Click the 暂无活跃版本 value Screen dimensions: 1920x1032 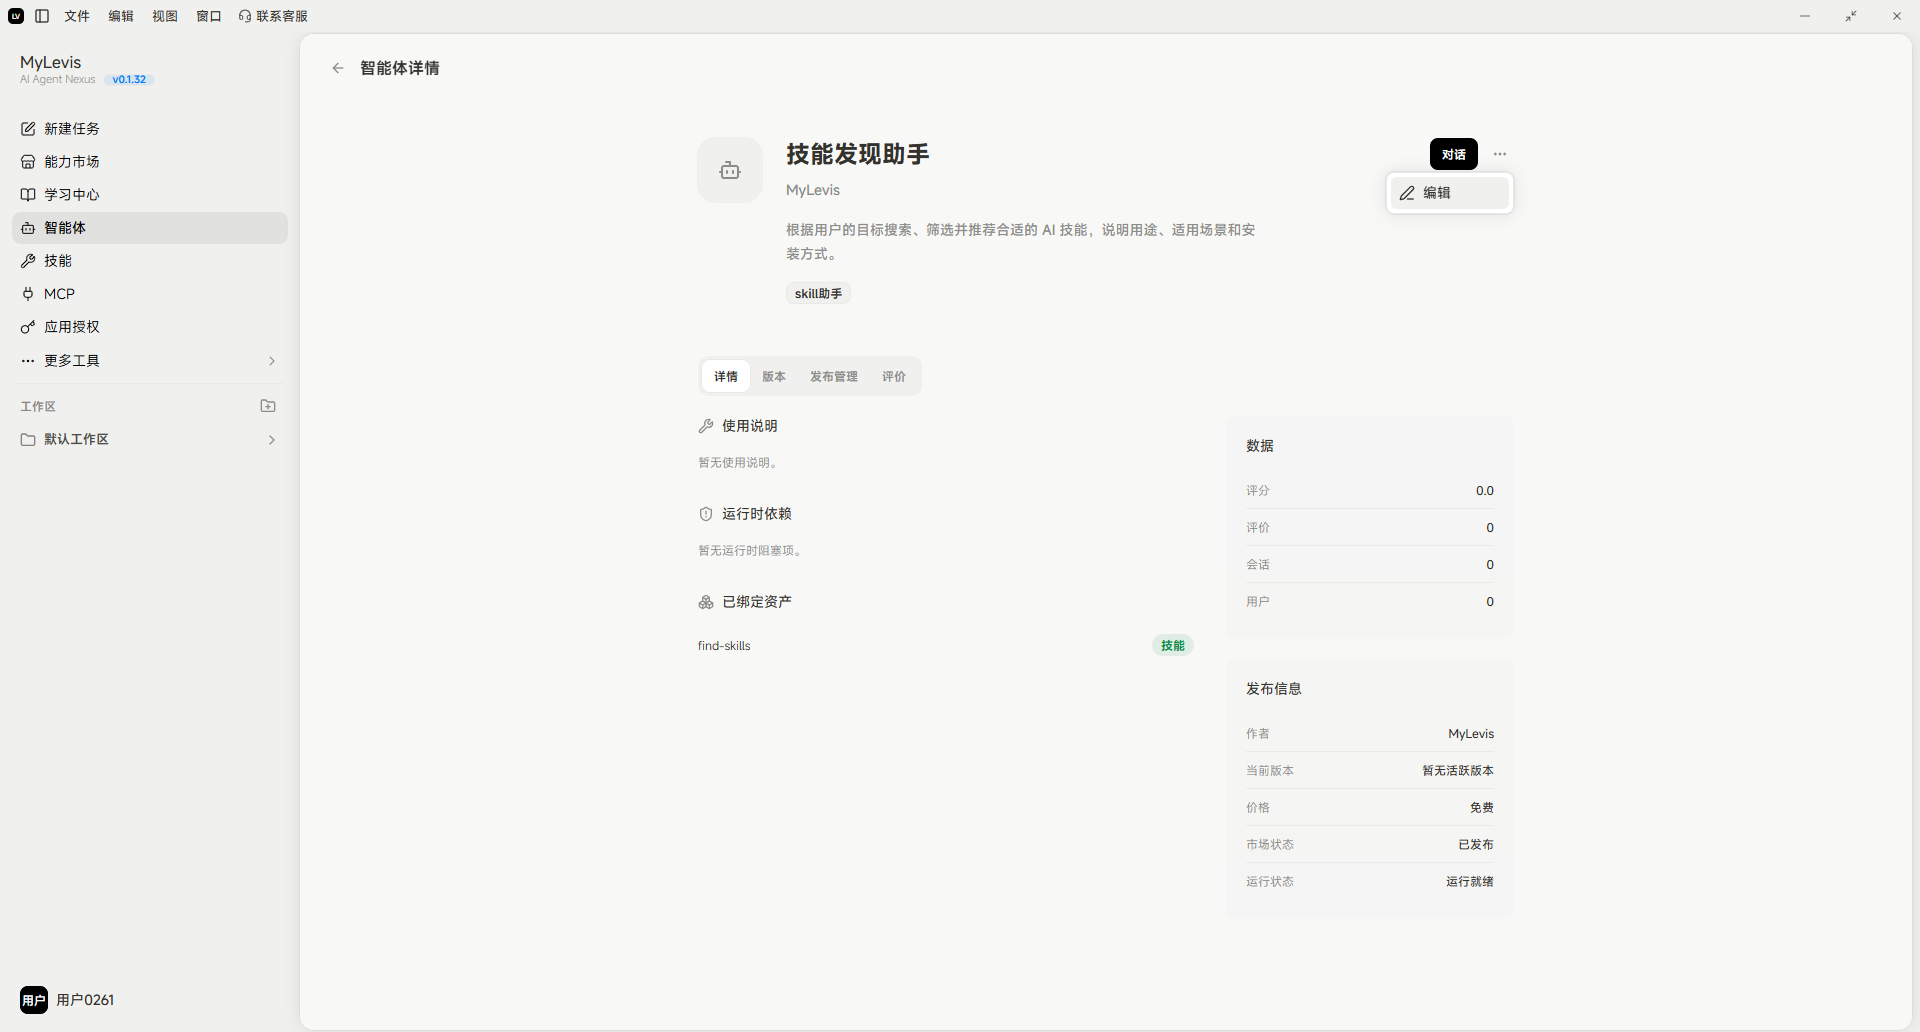tap(1458, 771)
